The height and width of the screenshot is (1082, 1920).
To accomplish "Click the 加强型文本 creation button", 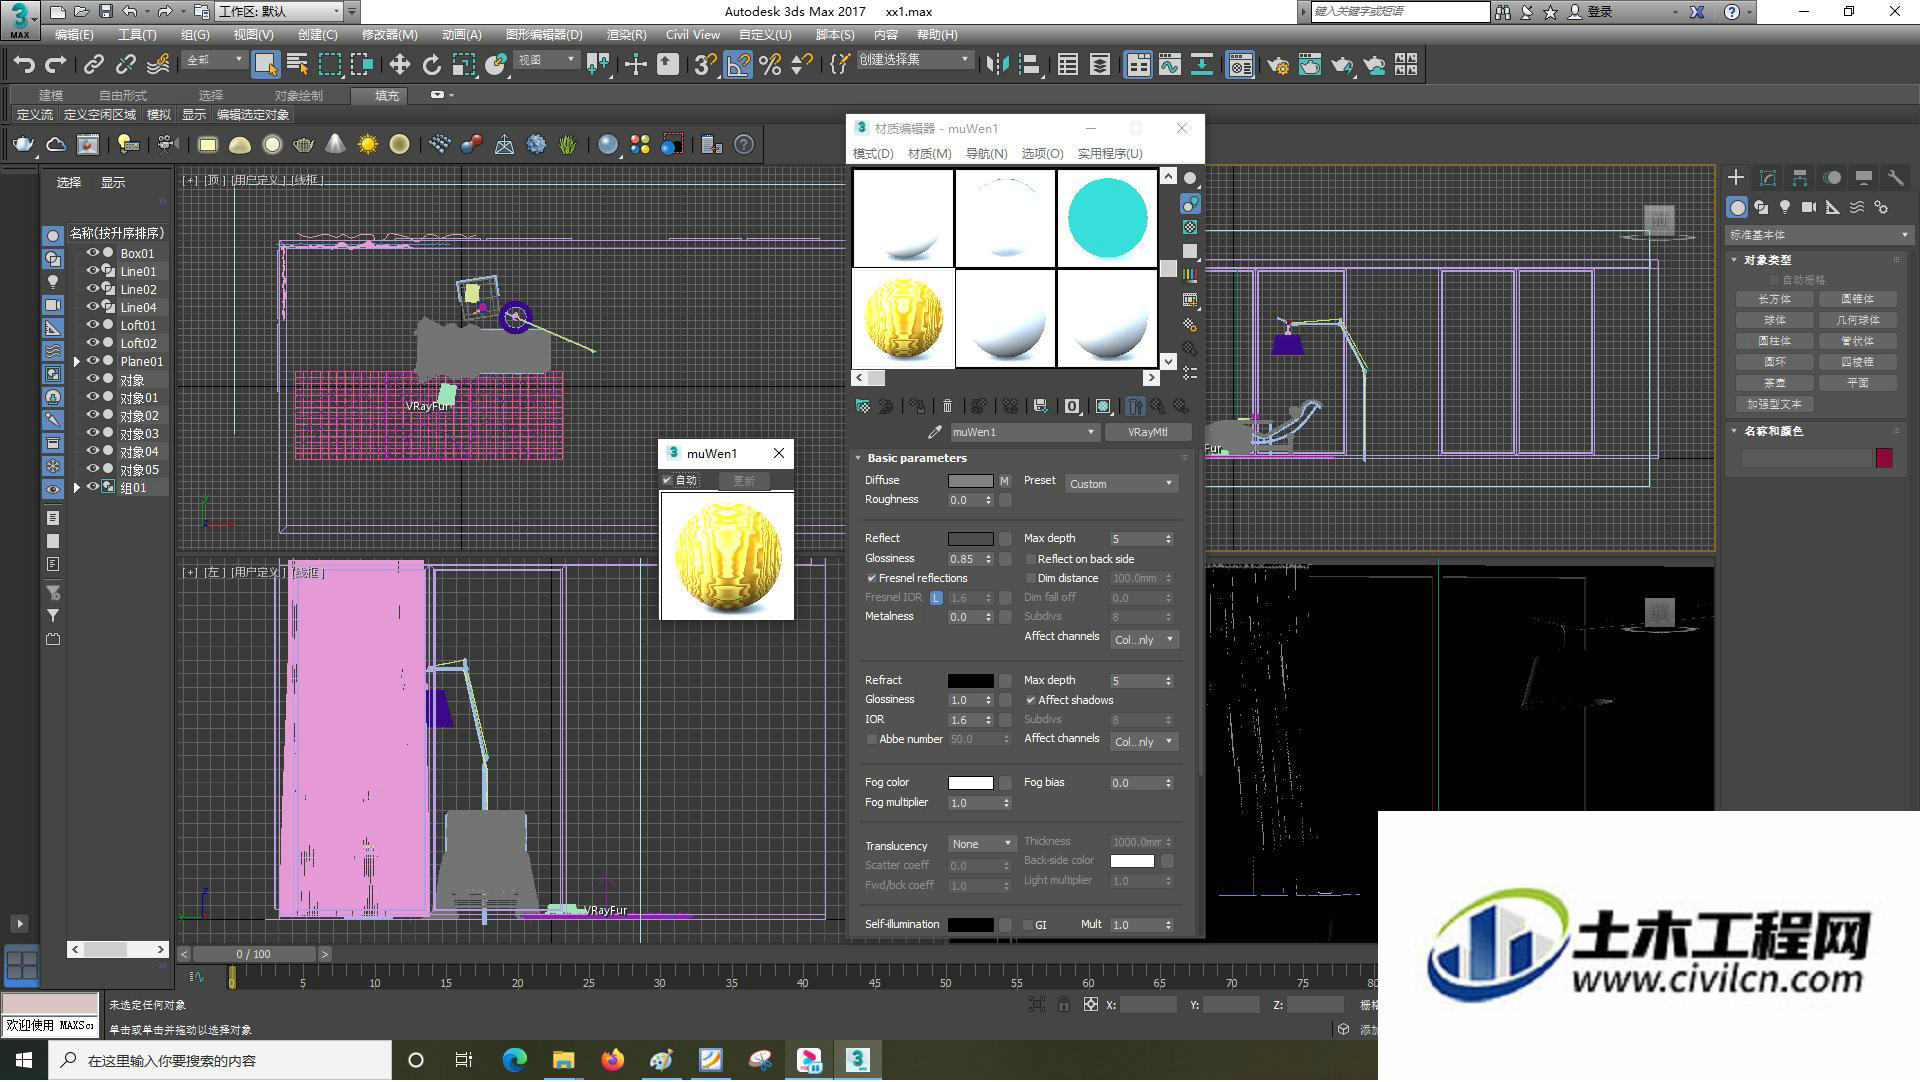I will [x=1775, y=404].
